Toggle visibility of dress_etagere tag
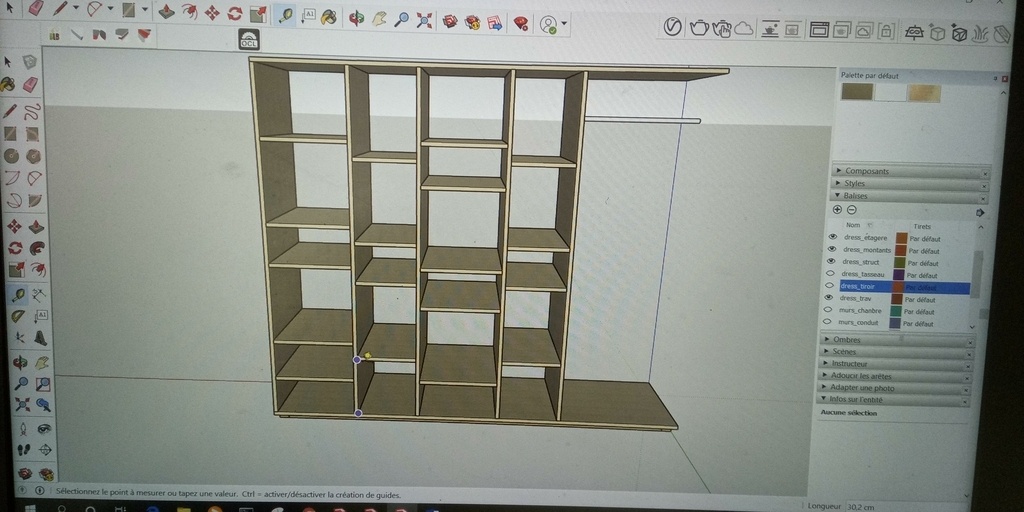 833,237
